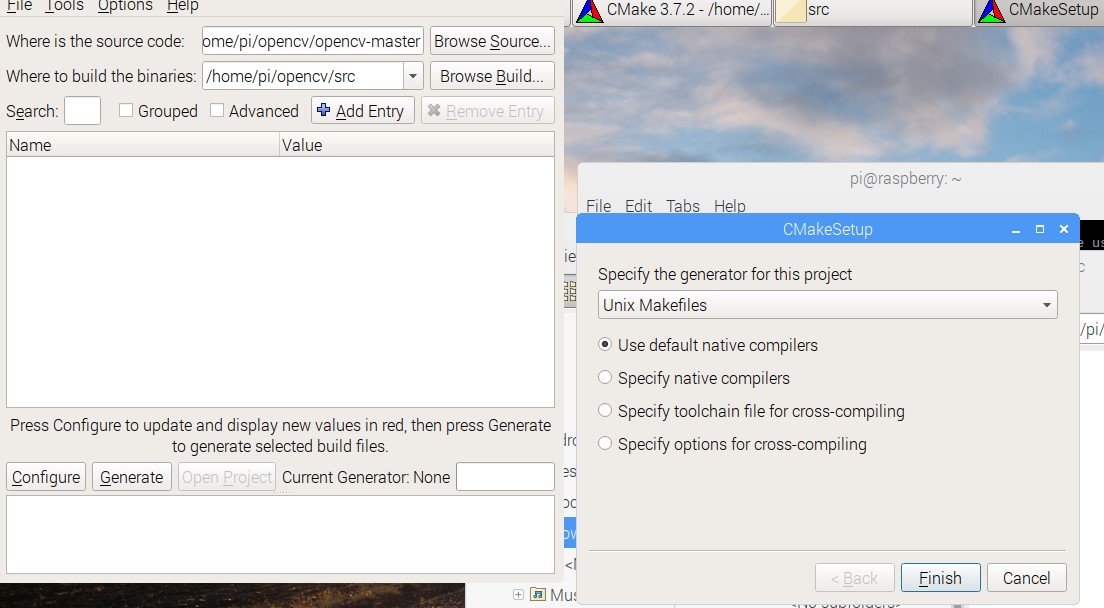Open terminal File menu
1104x608 pixels.
[x=598, y=206]
